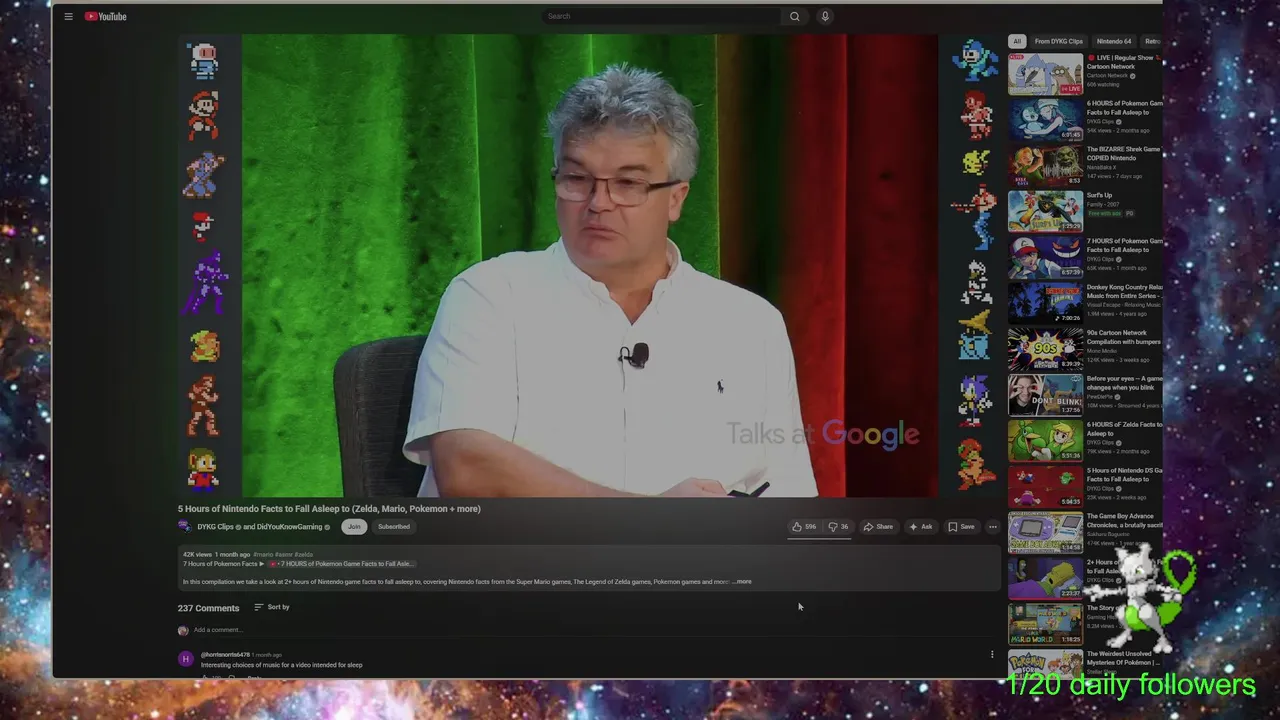The width and height of the screenshot is (1280, 720).
Task: Open the Share dialog for the video
Action: tap(878, 527)
